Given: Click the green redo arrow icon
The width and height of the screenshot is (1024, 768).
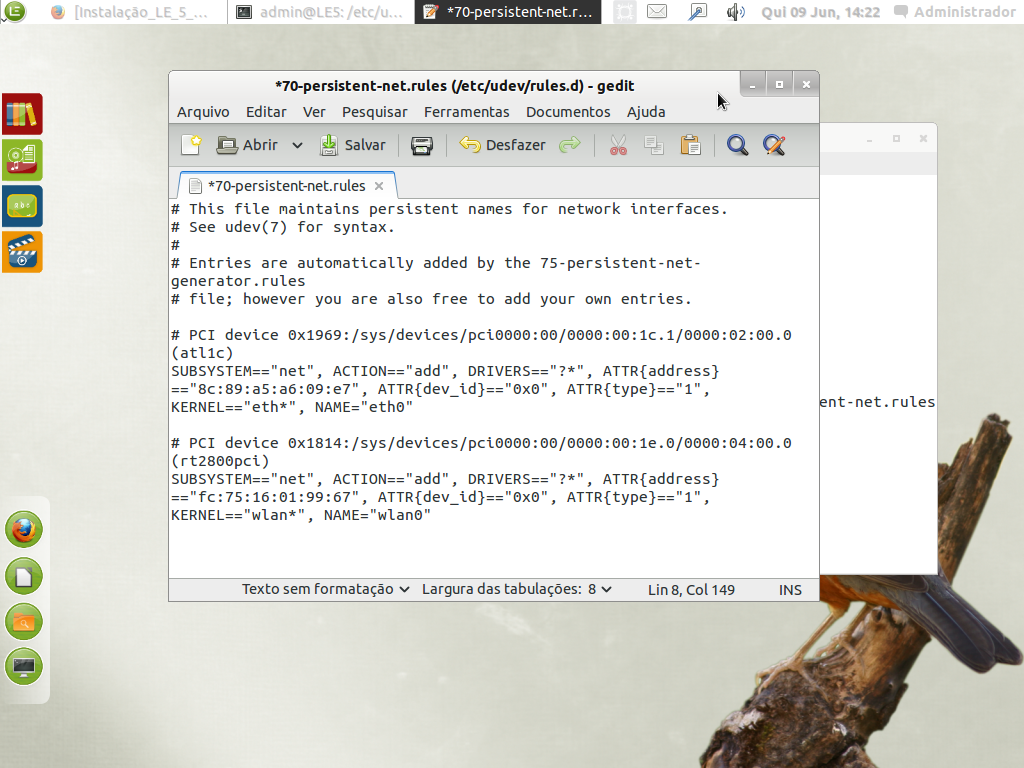Looking at the screenshot, I should tap(569, 144).
